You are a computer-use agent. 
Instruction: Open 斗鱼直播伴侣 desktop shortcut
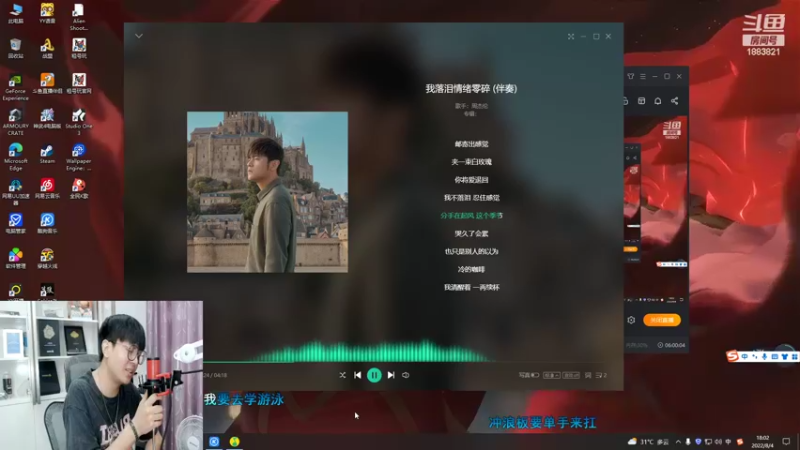point(47,84)
